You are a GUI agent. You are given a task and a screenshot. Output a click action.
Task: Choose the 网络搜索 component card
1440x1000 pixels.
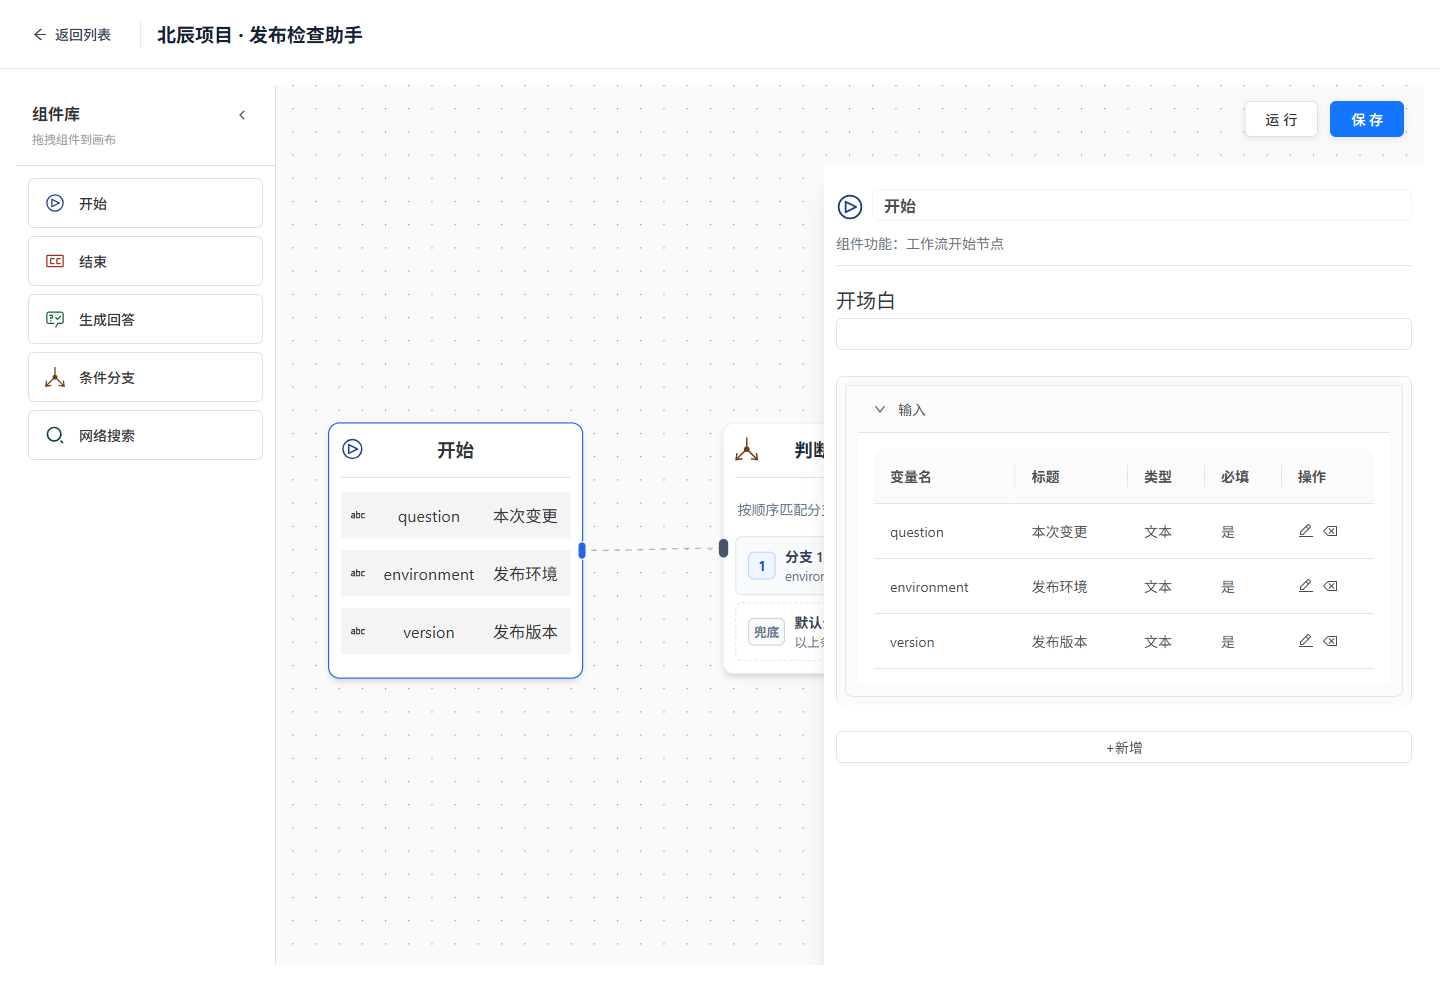(x=145, y=435)
